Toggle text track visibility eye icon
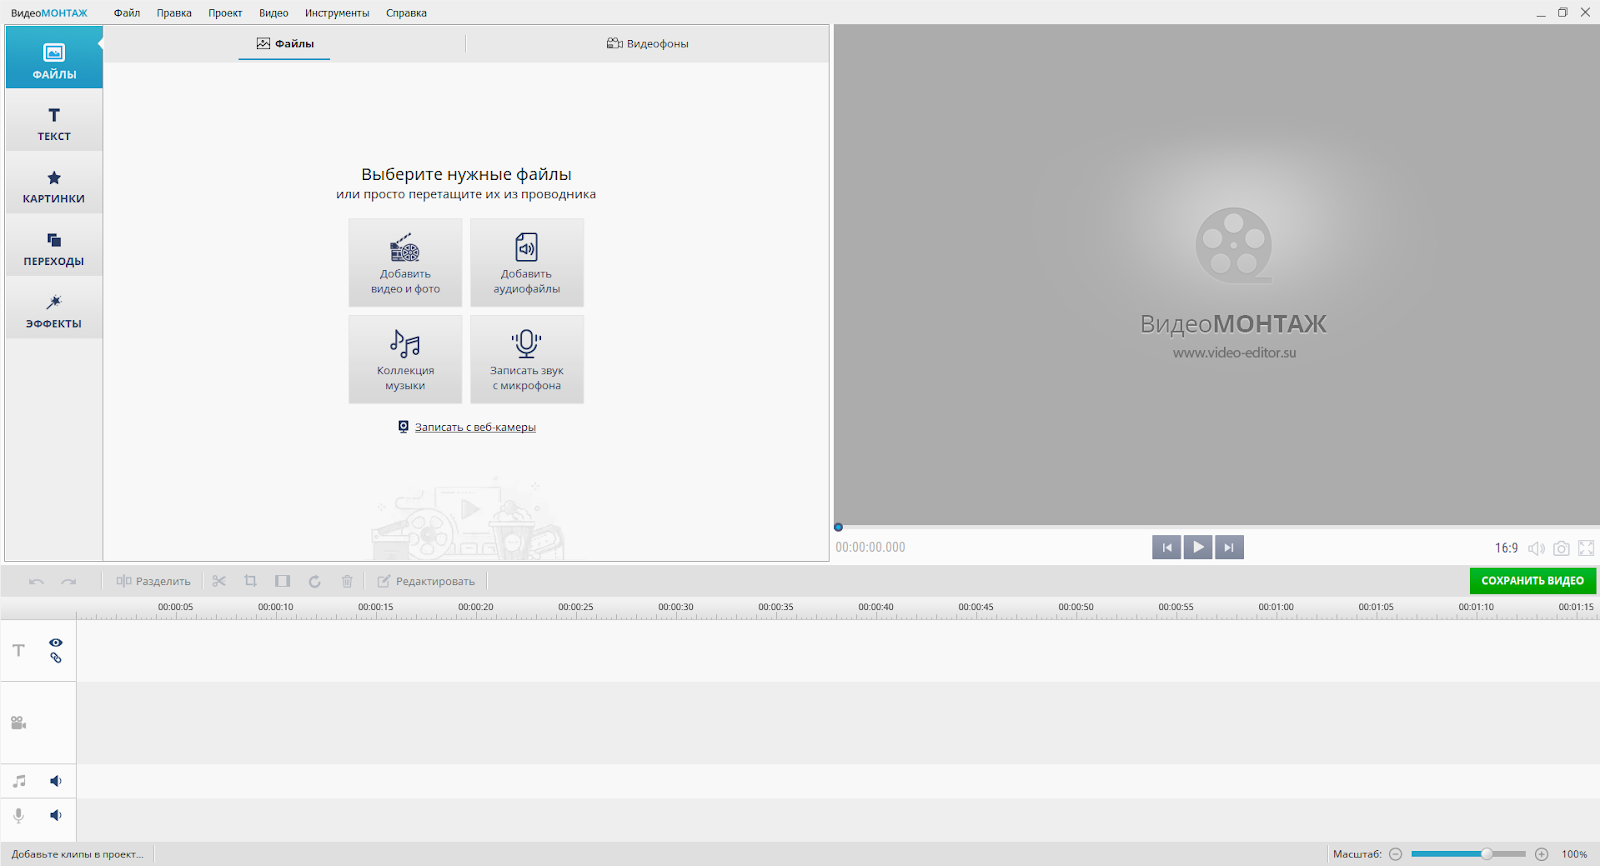 click(56, 643)
